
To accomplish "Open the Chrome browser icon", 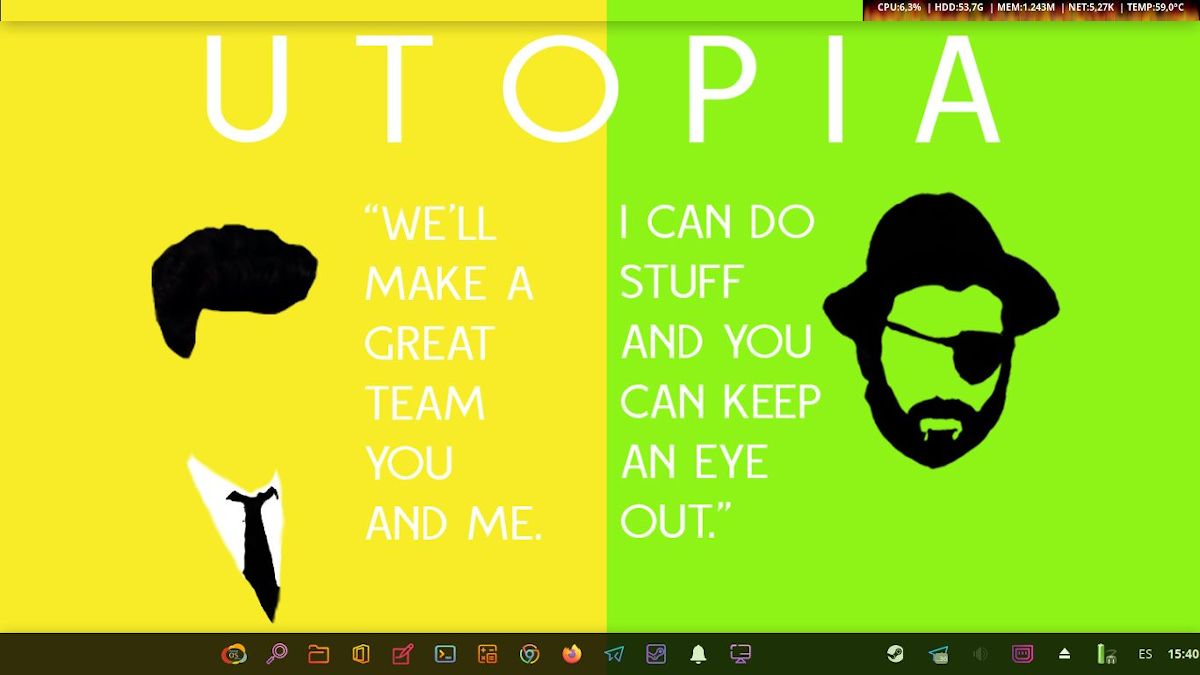I will [x=530, y=654].
